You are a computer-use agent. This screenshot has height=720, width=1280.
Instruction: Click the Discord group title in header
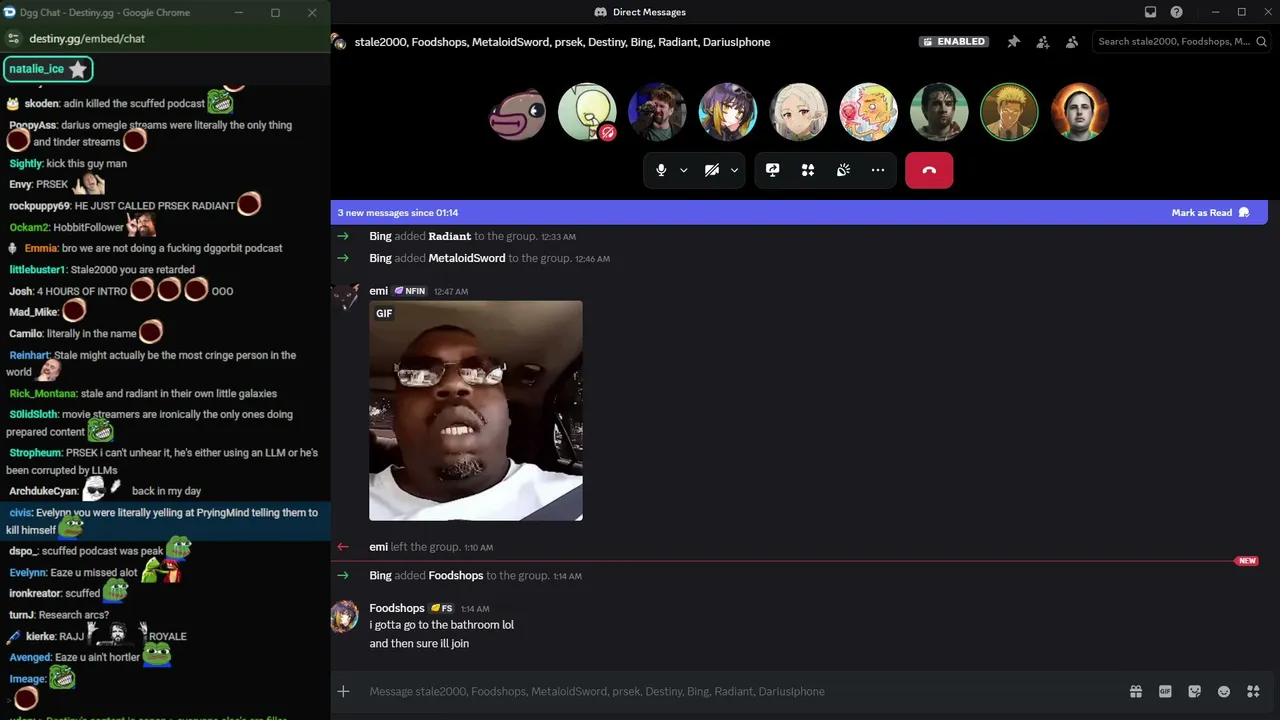click(562, 42)
